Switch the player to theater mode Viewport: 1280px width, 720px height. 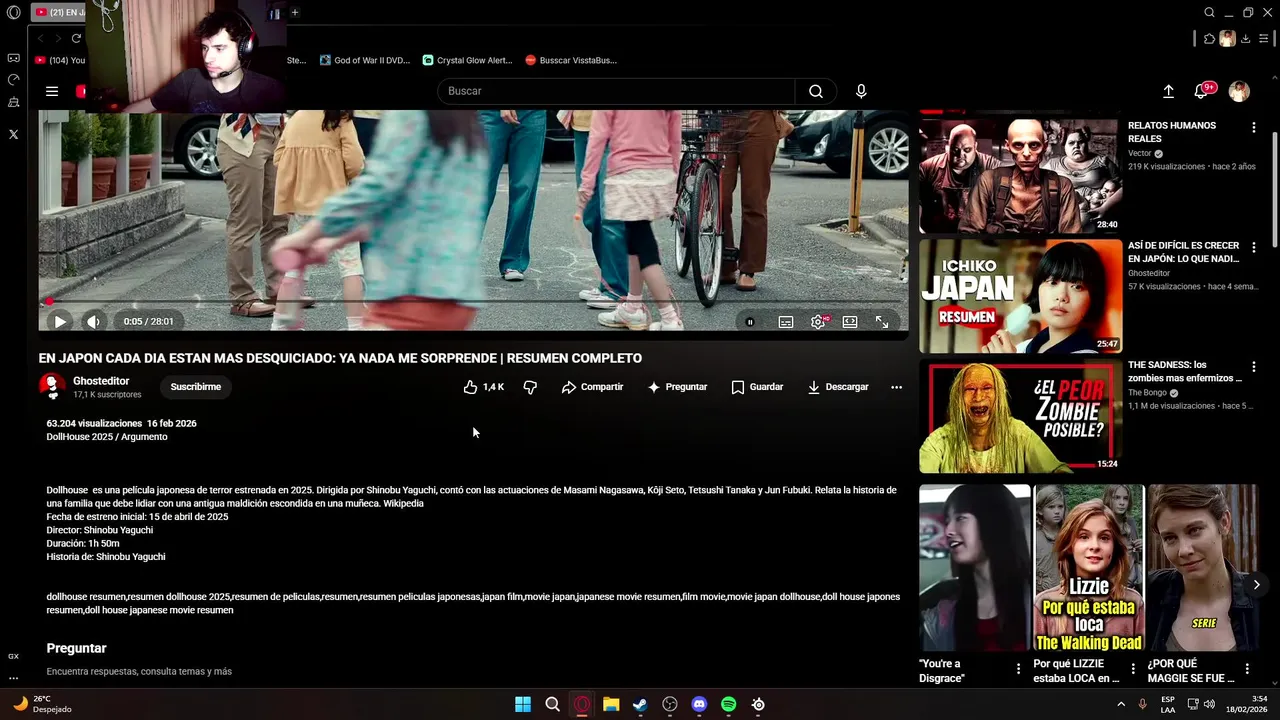[850, 322]
